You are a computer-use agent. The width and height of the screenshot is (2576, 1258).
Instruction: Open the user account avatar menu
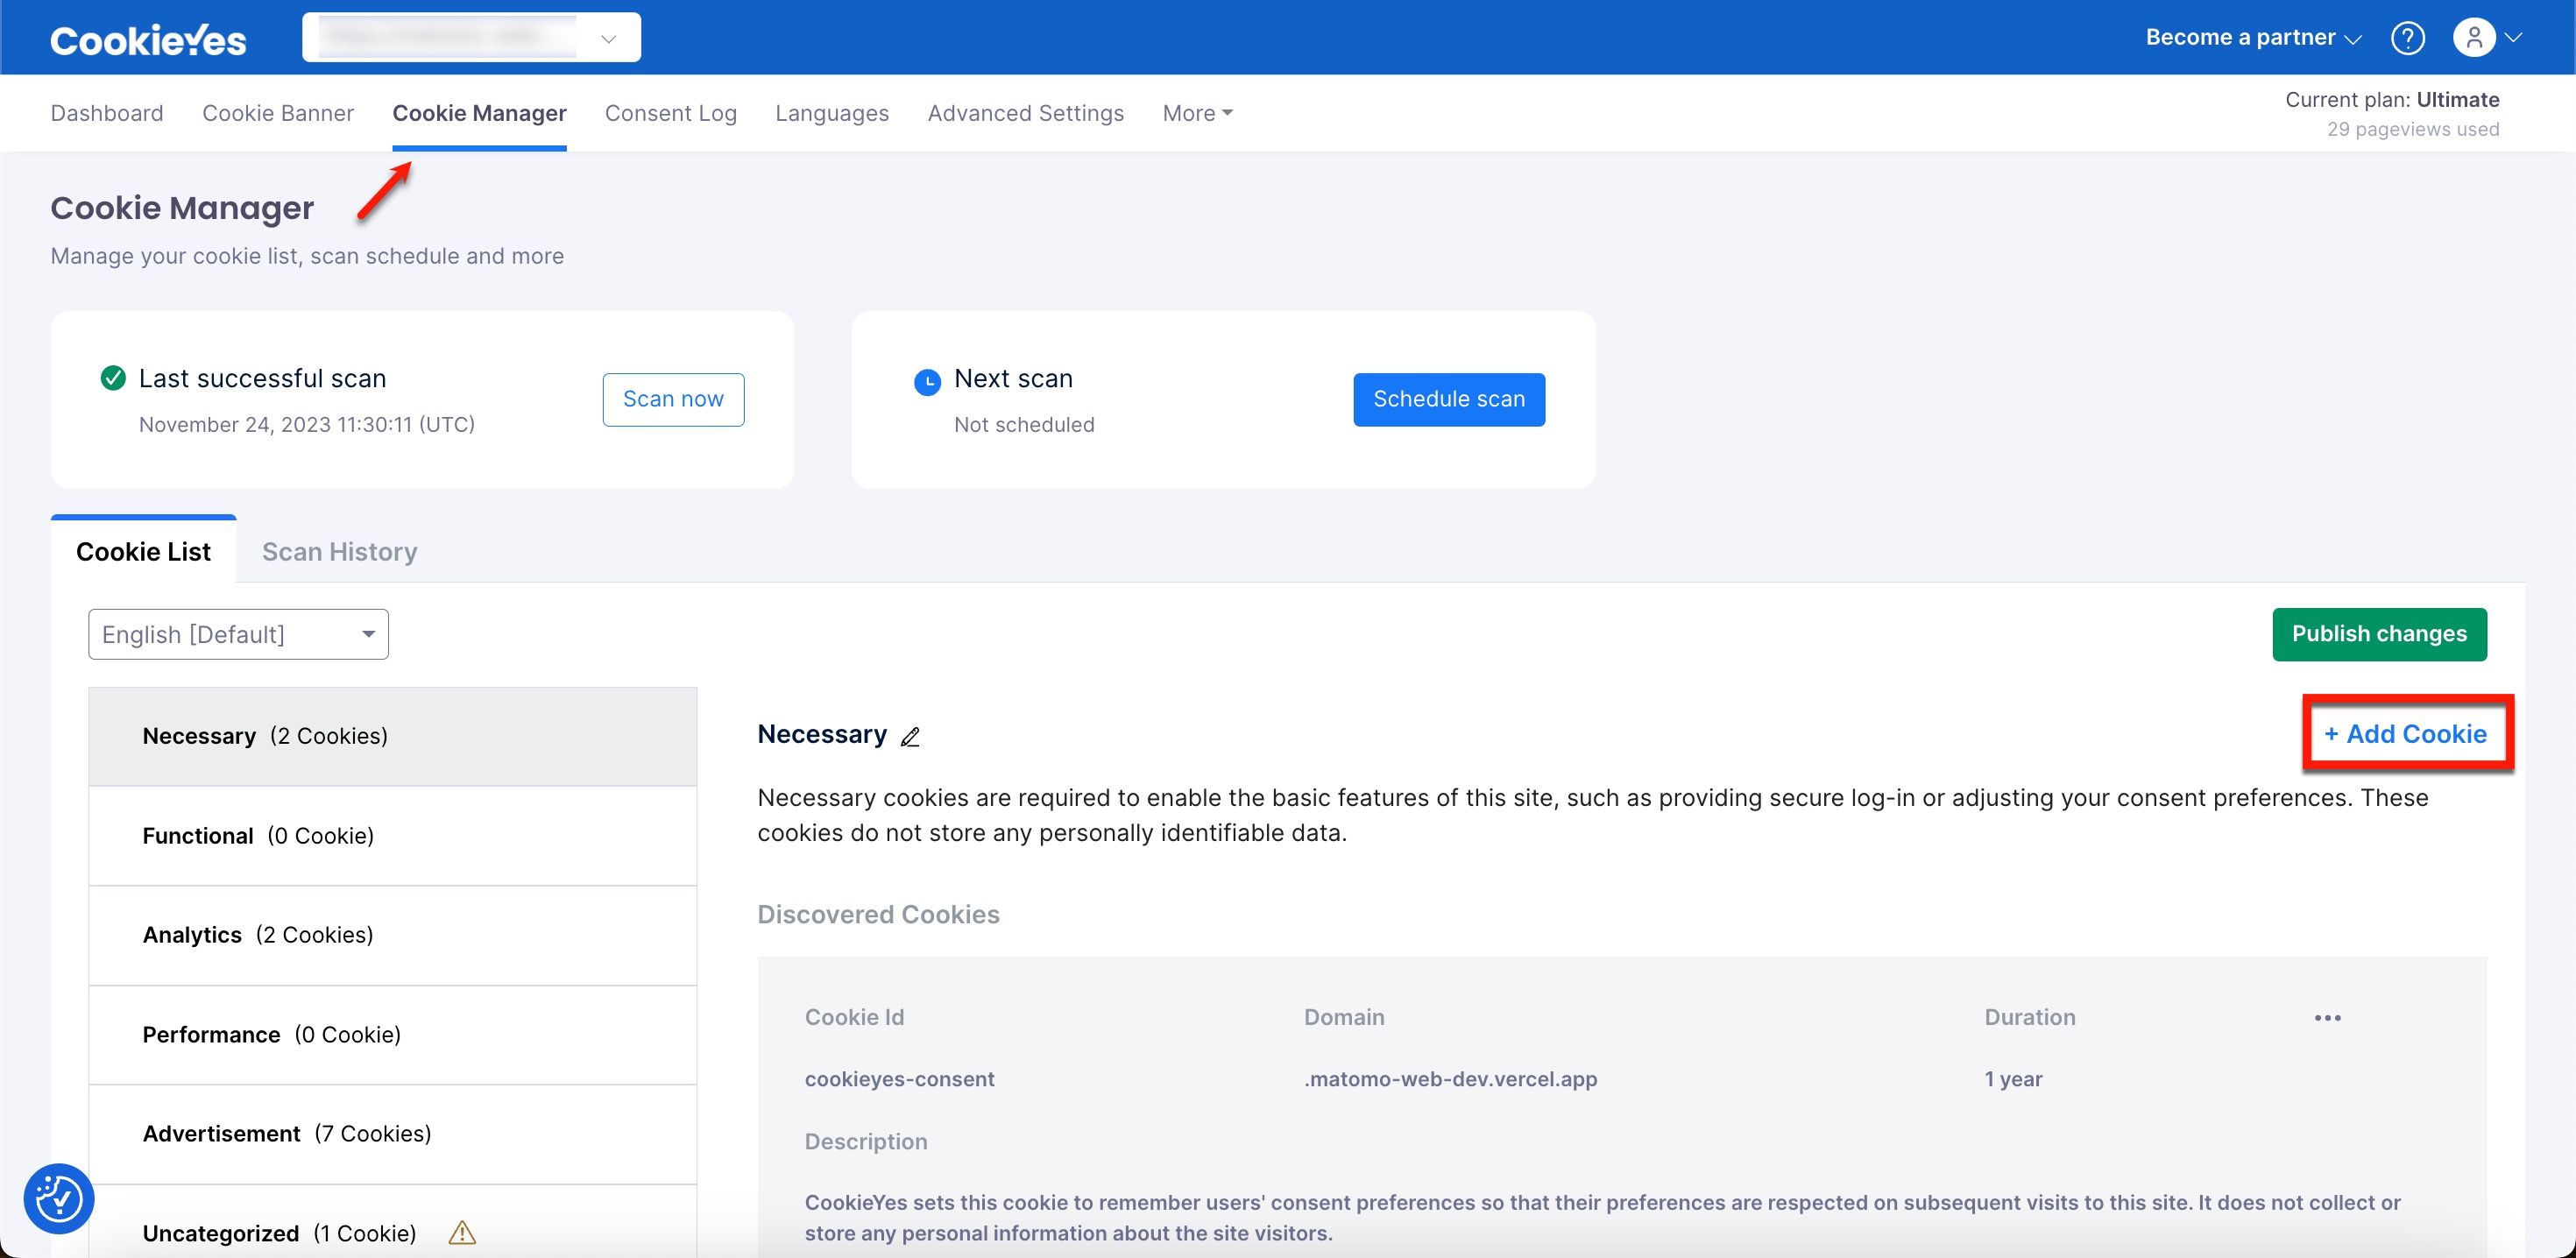(x=2474, y=38)
